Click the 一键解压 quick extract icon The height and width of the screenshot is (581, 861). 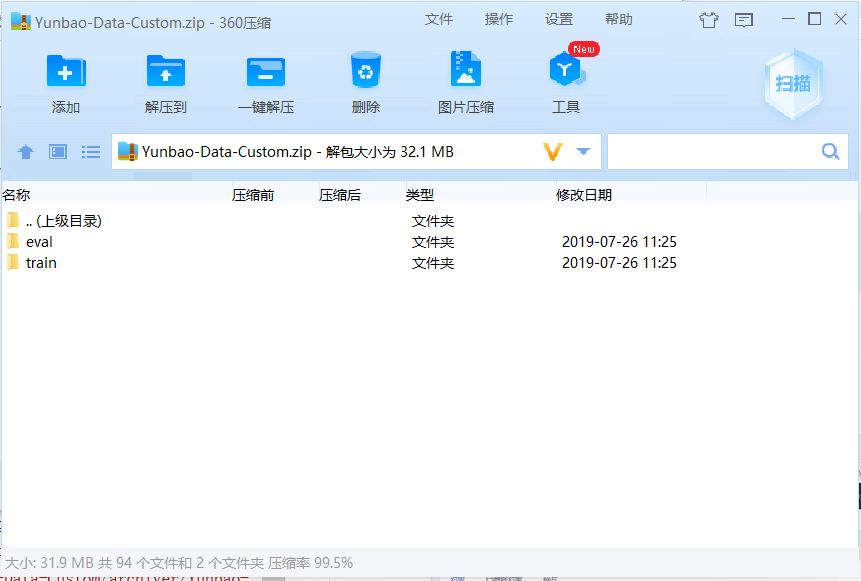point(266,78)
